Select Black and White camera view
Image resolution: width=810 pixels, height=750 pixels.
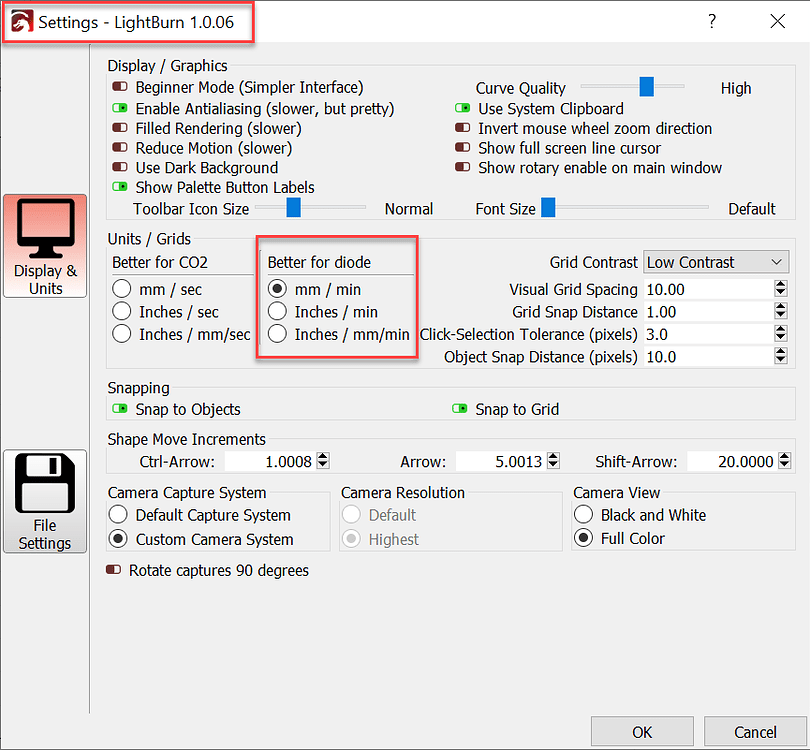point(584,515)
